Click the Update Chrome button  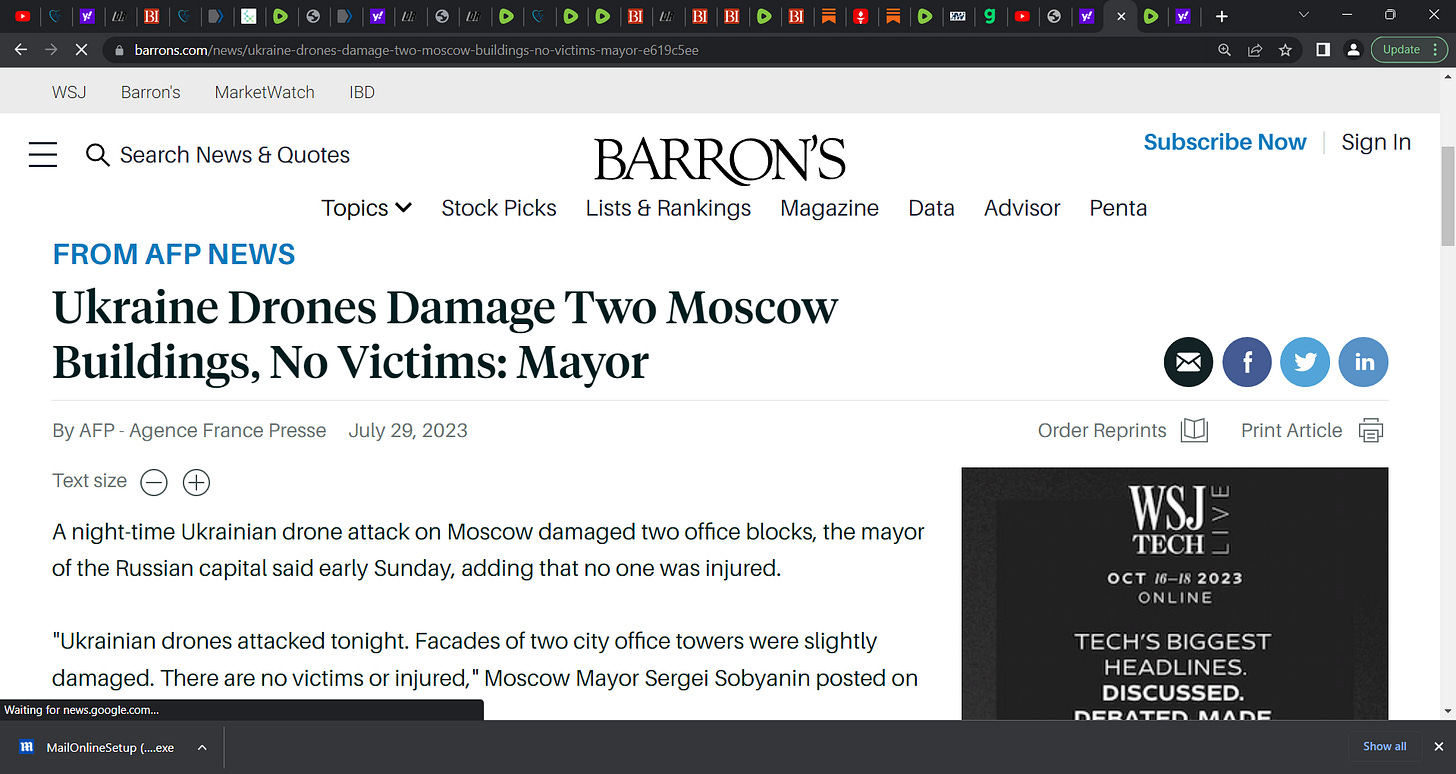1409,49
